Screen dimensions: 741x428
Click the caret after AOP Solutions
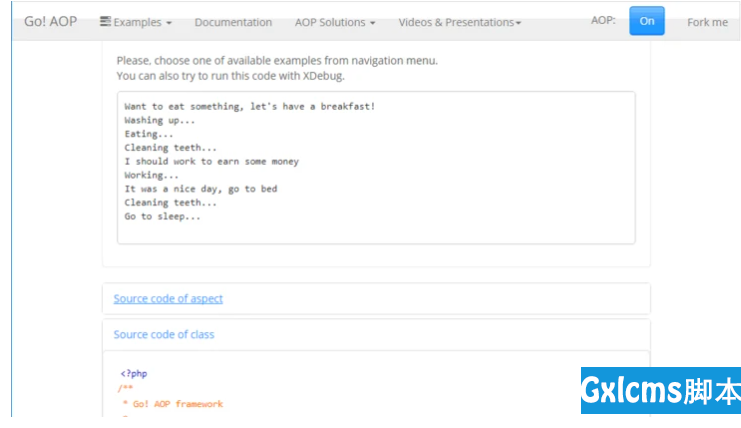coord(373,23)
